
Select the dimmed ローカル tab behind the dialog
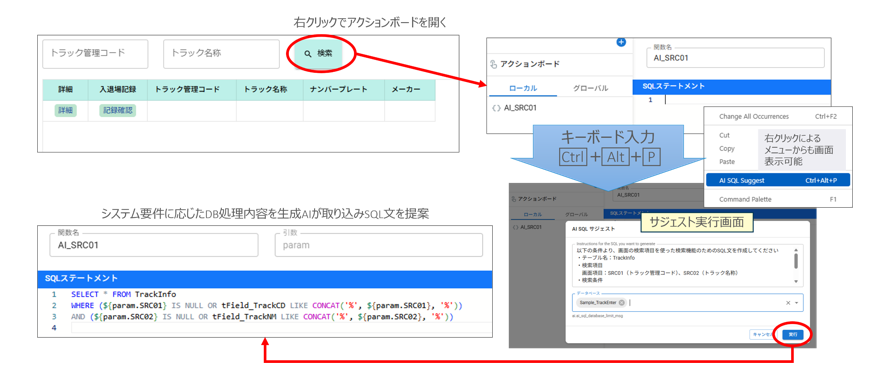tap(532, 215)
